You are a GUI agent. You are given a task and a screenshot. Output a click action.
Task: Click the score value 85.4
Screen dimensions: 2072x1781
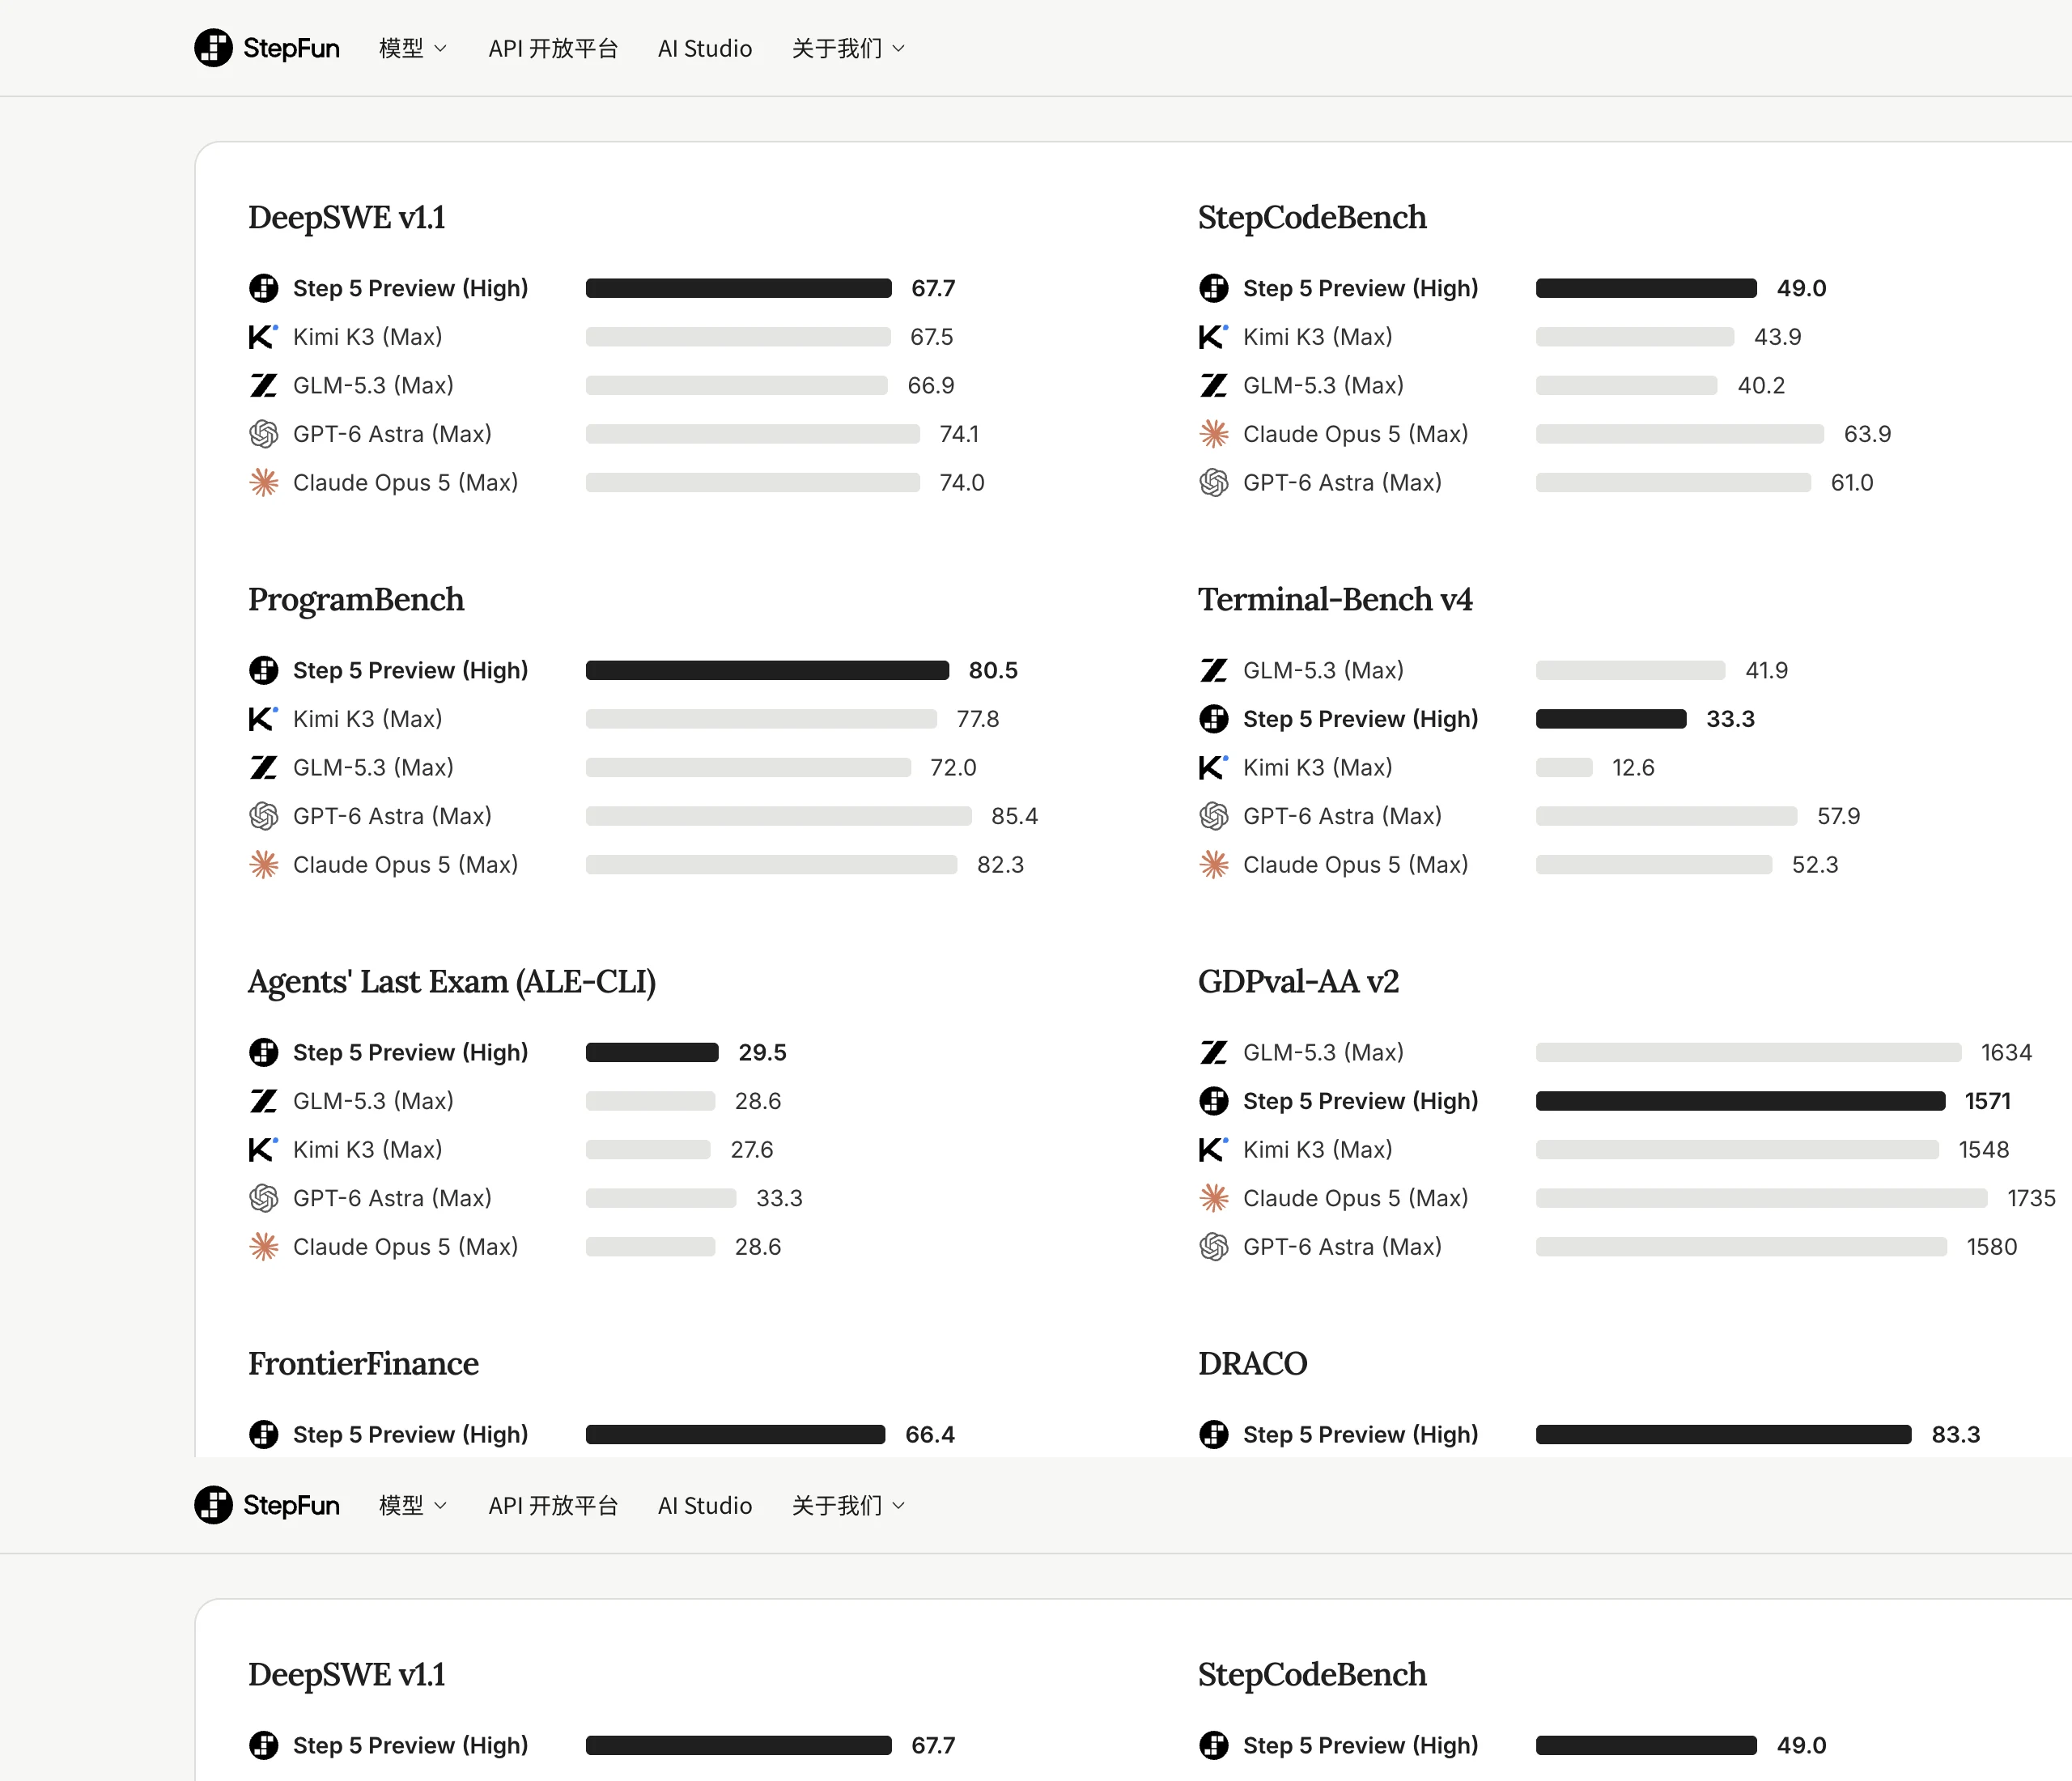1014,816
